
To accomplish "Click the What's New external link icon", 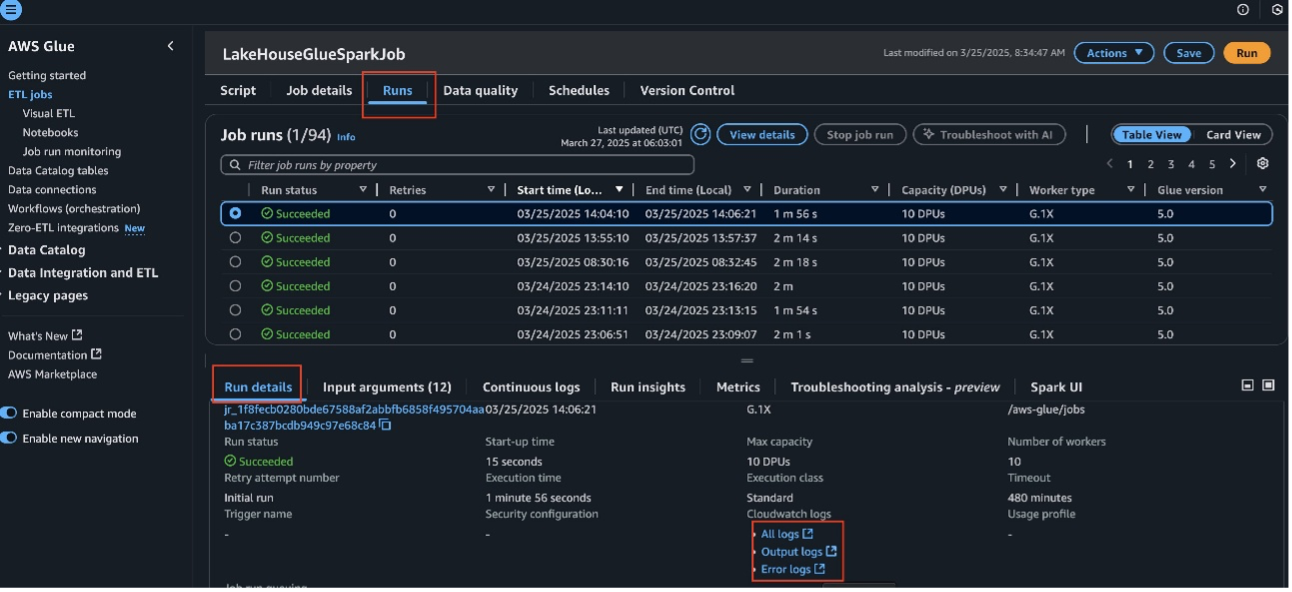I will click(77, 335).
